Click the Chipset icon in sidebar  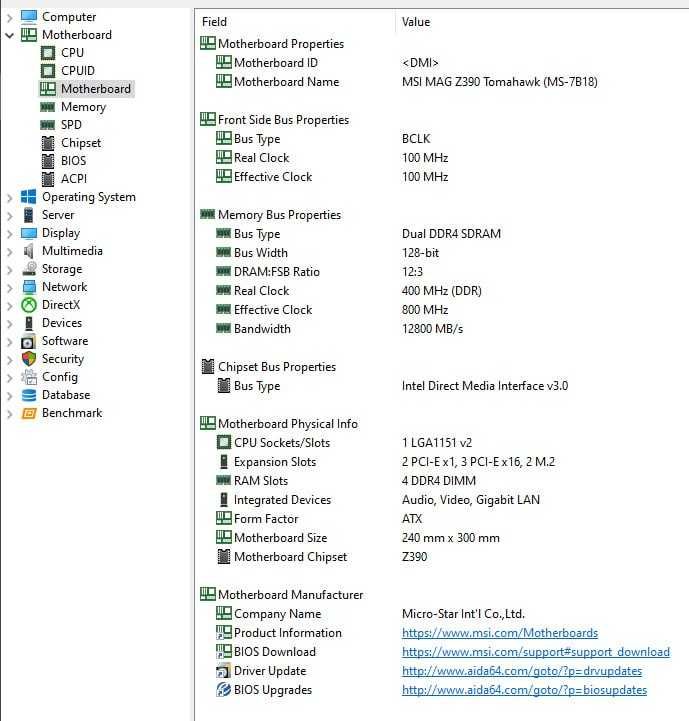[x=48, y=143]
